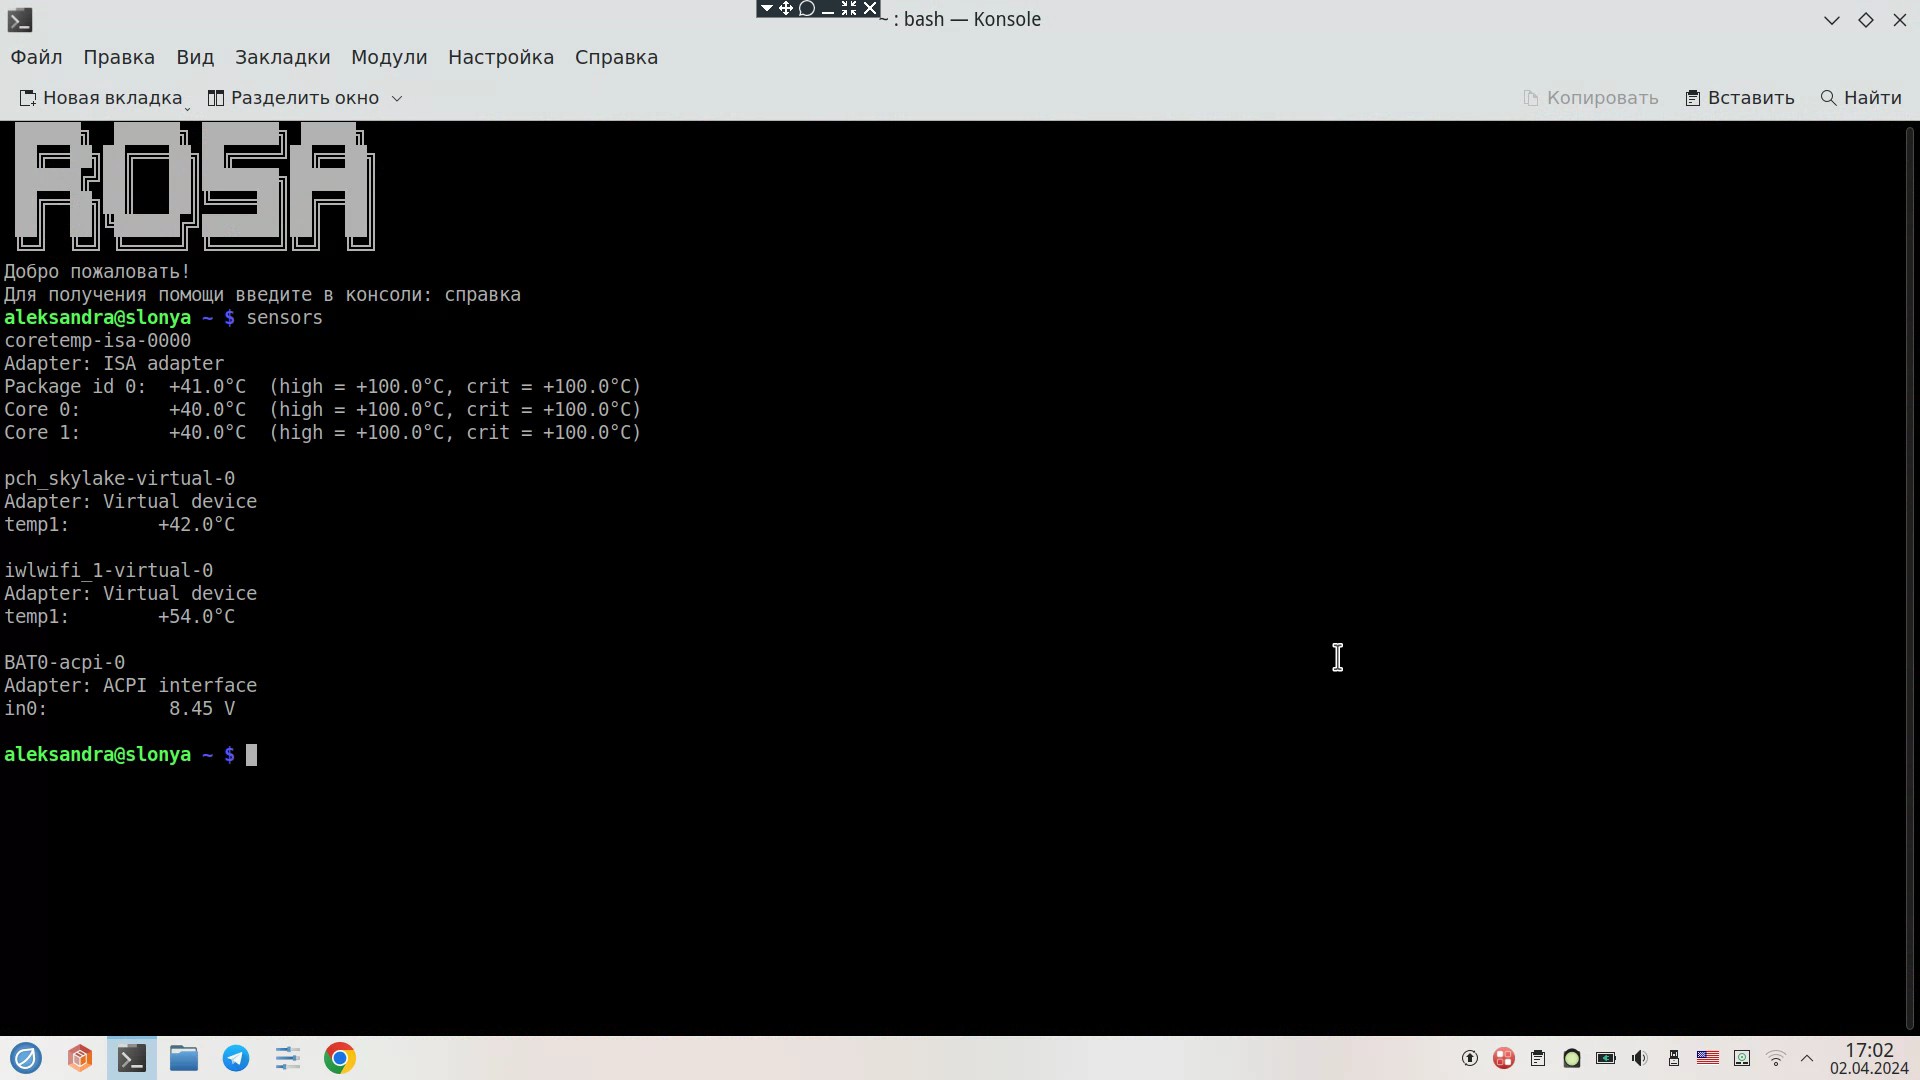
Task: Expand the Разделить окно dropdown arrow
Action: 397,98
